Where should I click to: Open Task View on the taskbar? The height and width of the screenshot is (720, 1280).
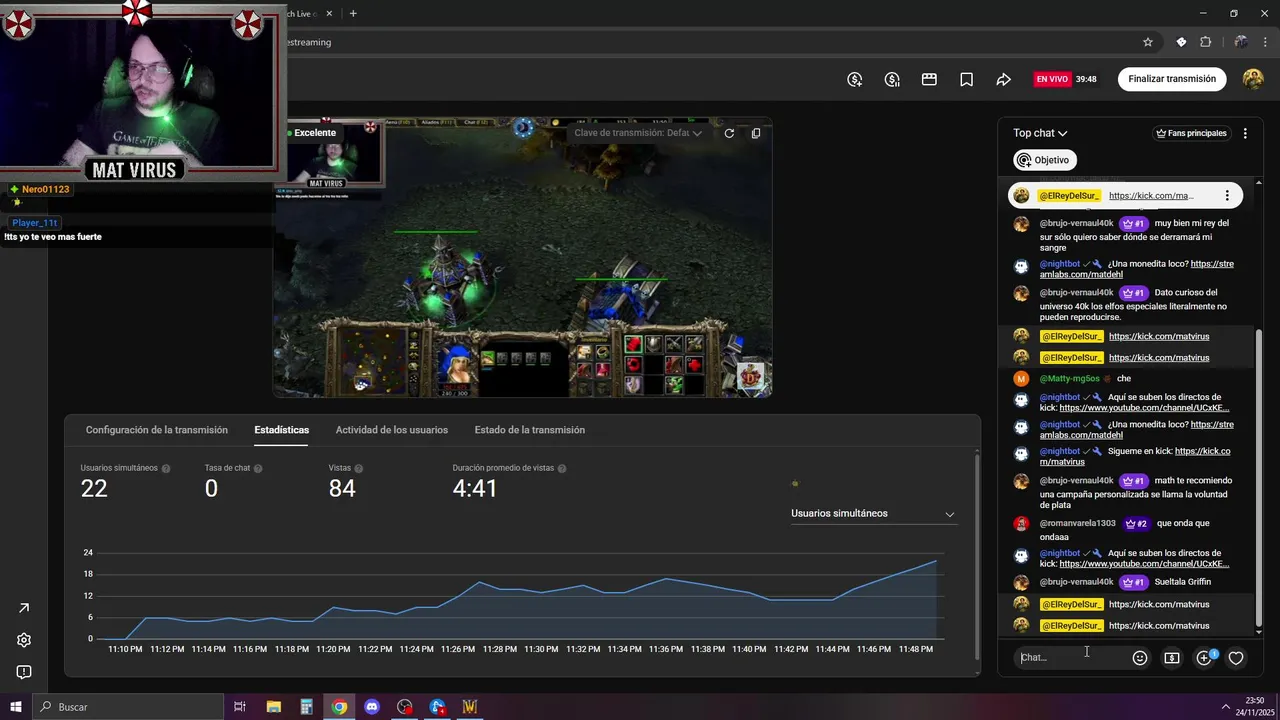240,707
